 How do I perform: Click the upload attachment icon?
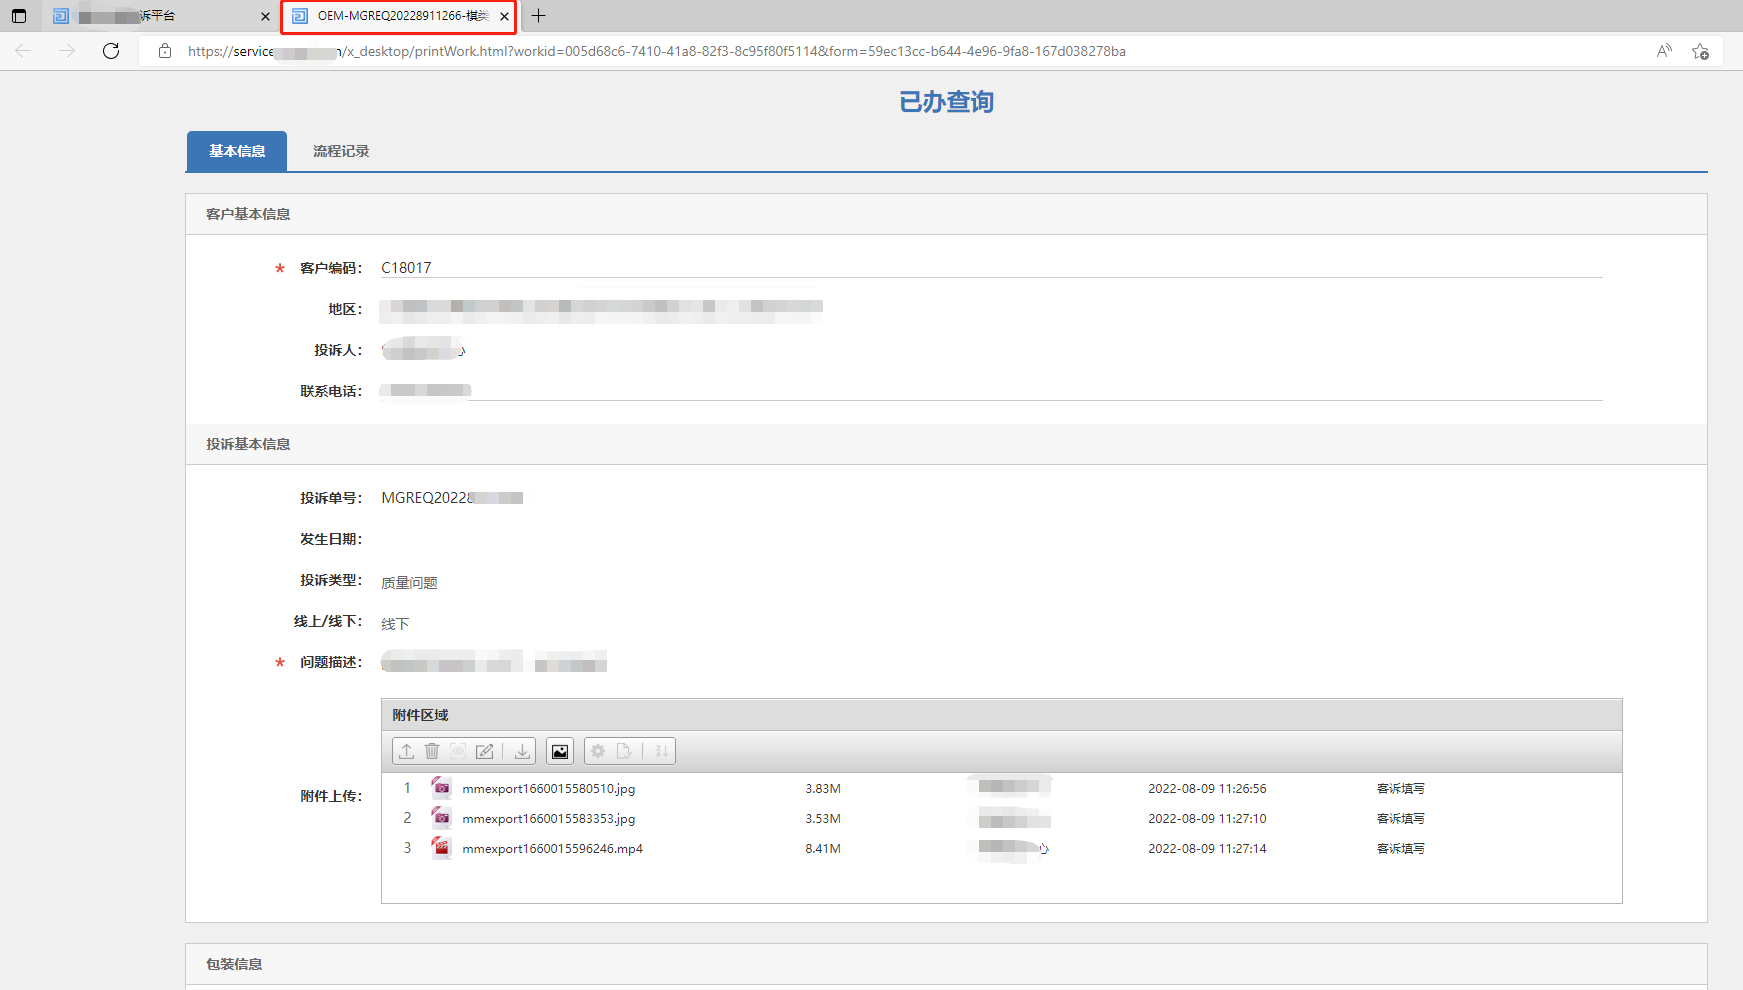point(407,751)
